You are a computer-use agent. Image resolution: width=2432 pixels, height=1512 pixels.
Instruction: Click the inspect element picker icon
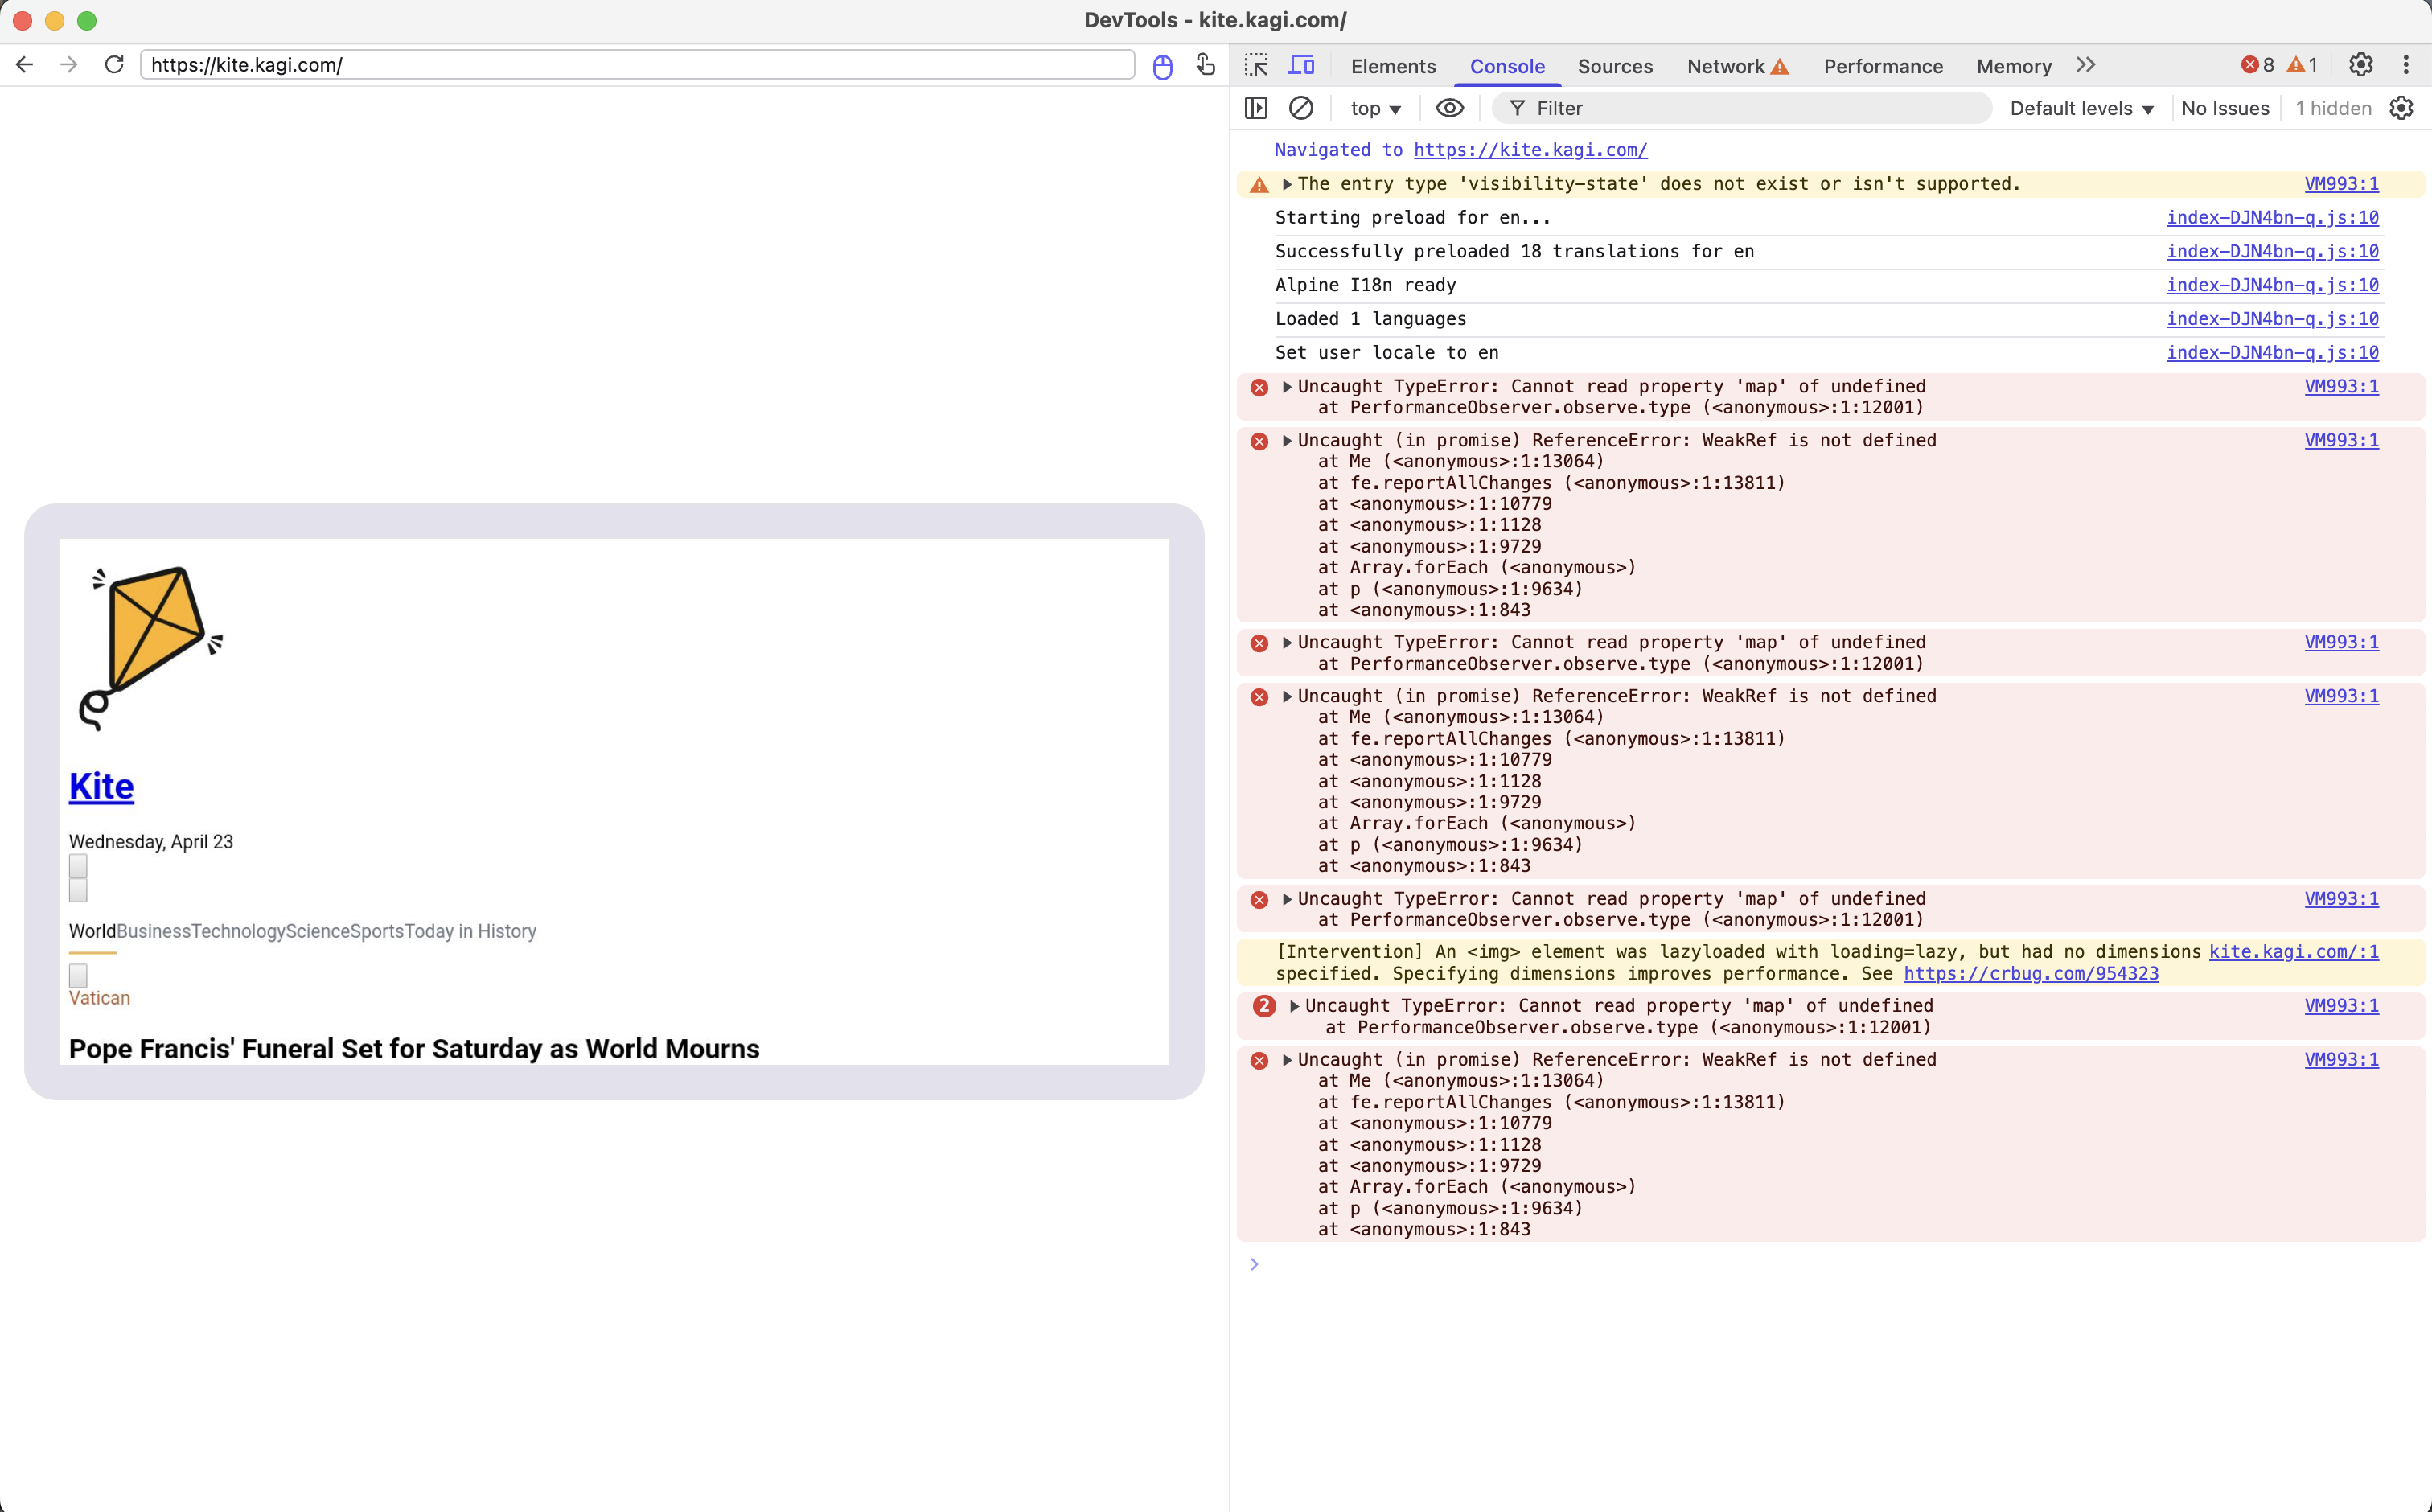1256,66
